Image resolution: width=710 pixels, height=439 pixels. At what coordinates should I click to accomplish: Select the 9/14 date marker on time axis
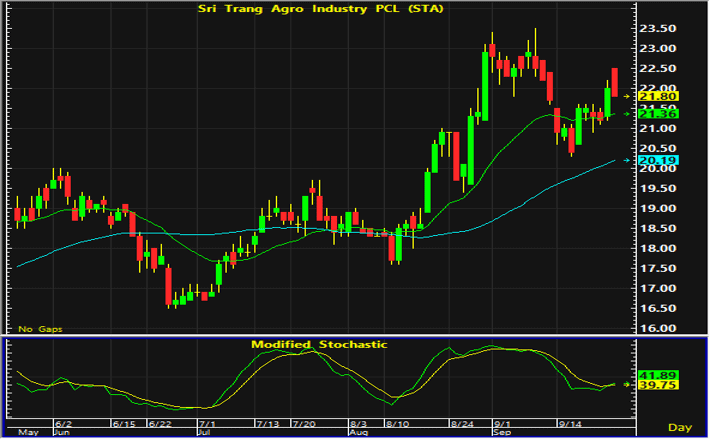point(570,424)
